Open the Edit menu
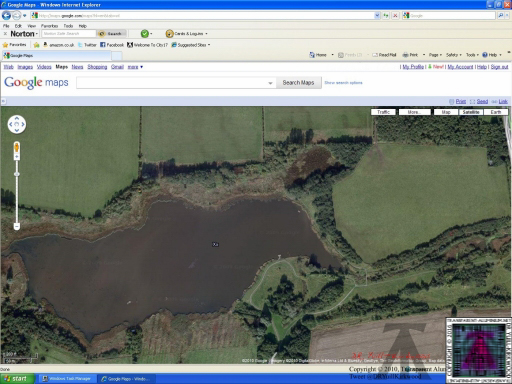Viewport: 512px width, 384px height. pyautogui.click(x=18, y=26)
